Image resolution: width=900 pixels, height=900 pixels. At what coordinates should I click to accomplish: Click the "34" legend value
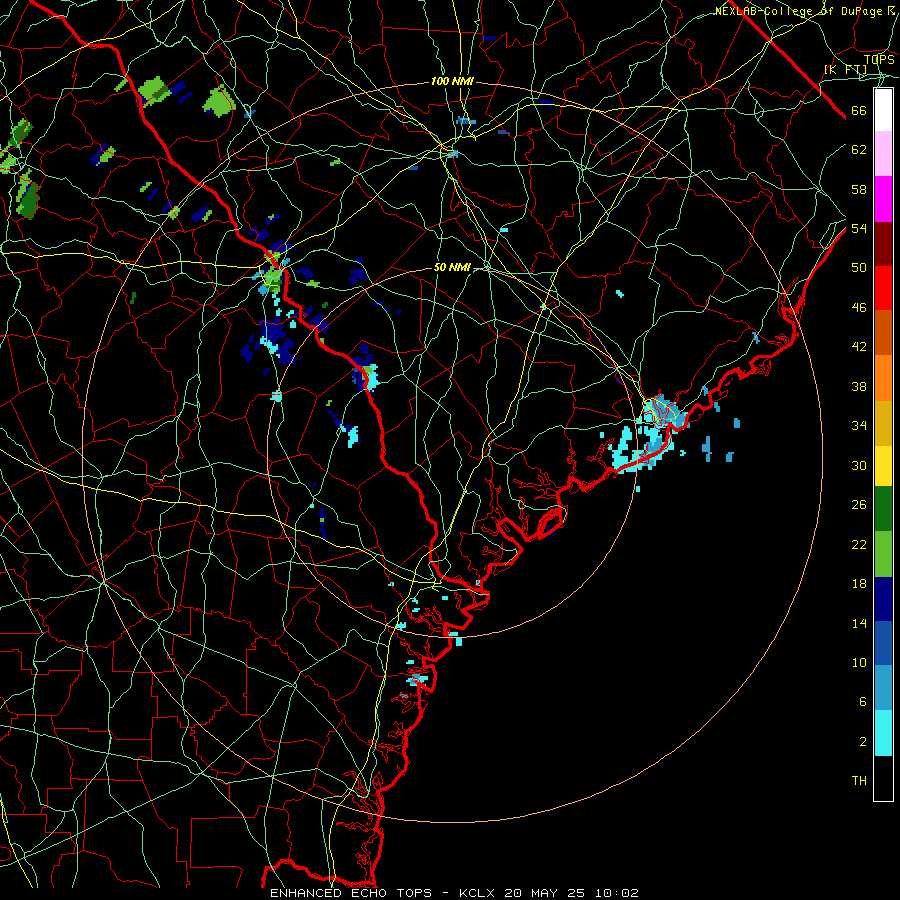[859, 426]
